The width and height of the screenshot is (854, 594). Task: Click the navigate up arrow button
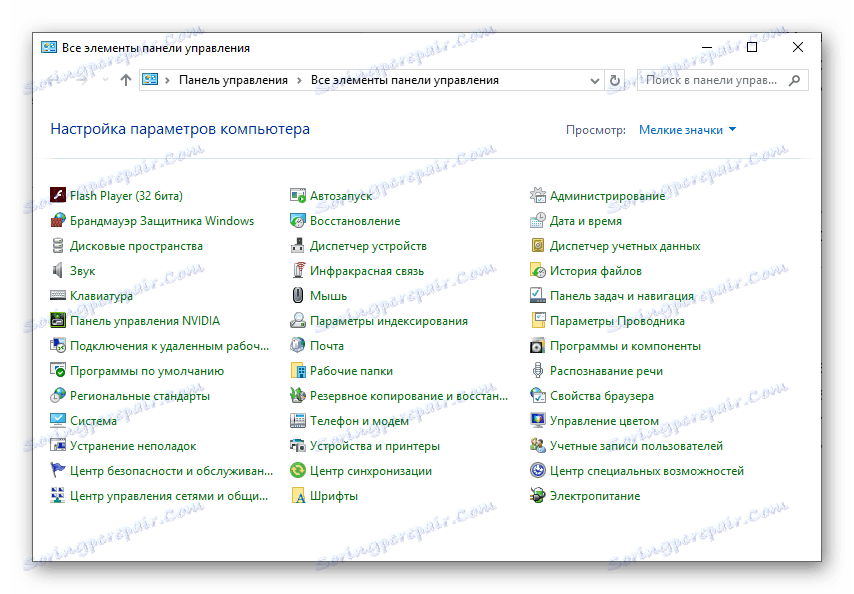pyautogui.click(x=123, y=80)
